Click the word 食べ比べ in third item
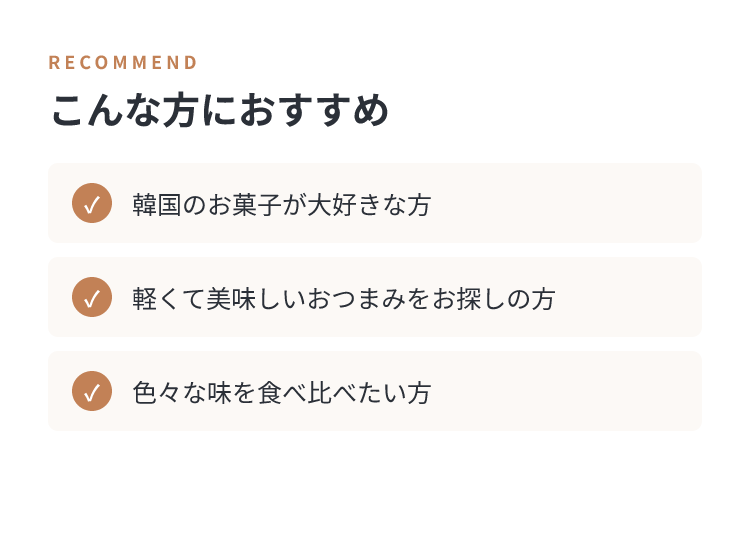Screen dimensions: 750x560 point(306,393)
